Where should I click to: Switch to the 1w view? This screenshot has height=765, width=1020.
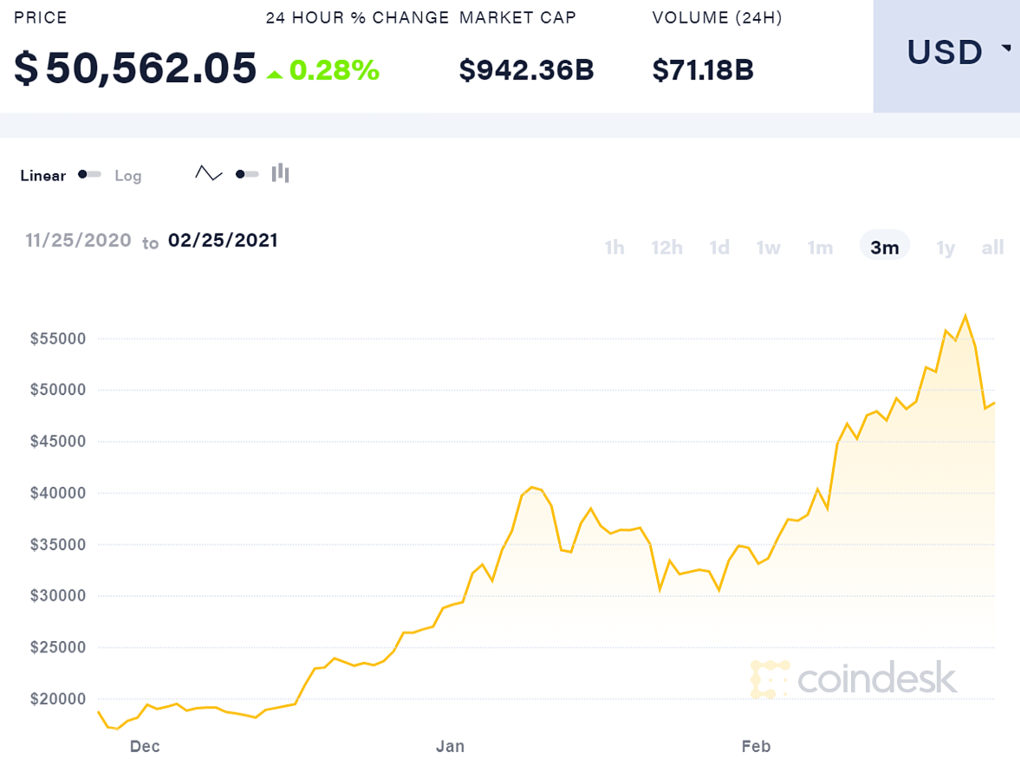pyautogui.click(x=768, y=246)
